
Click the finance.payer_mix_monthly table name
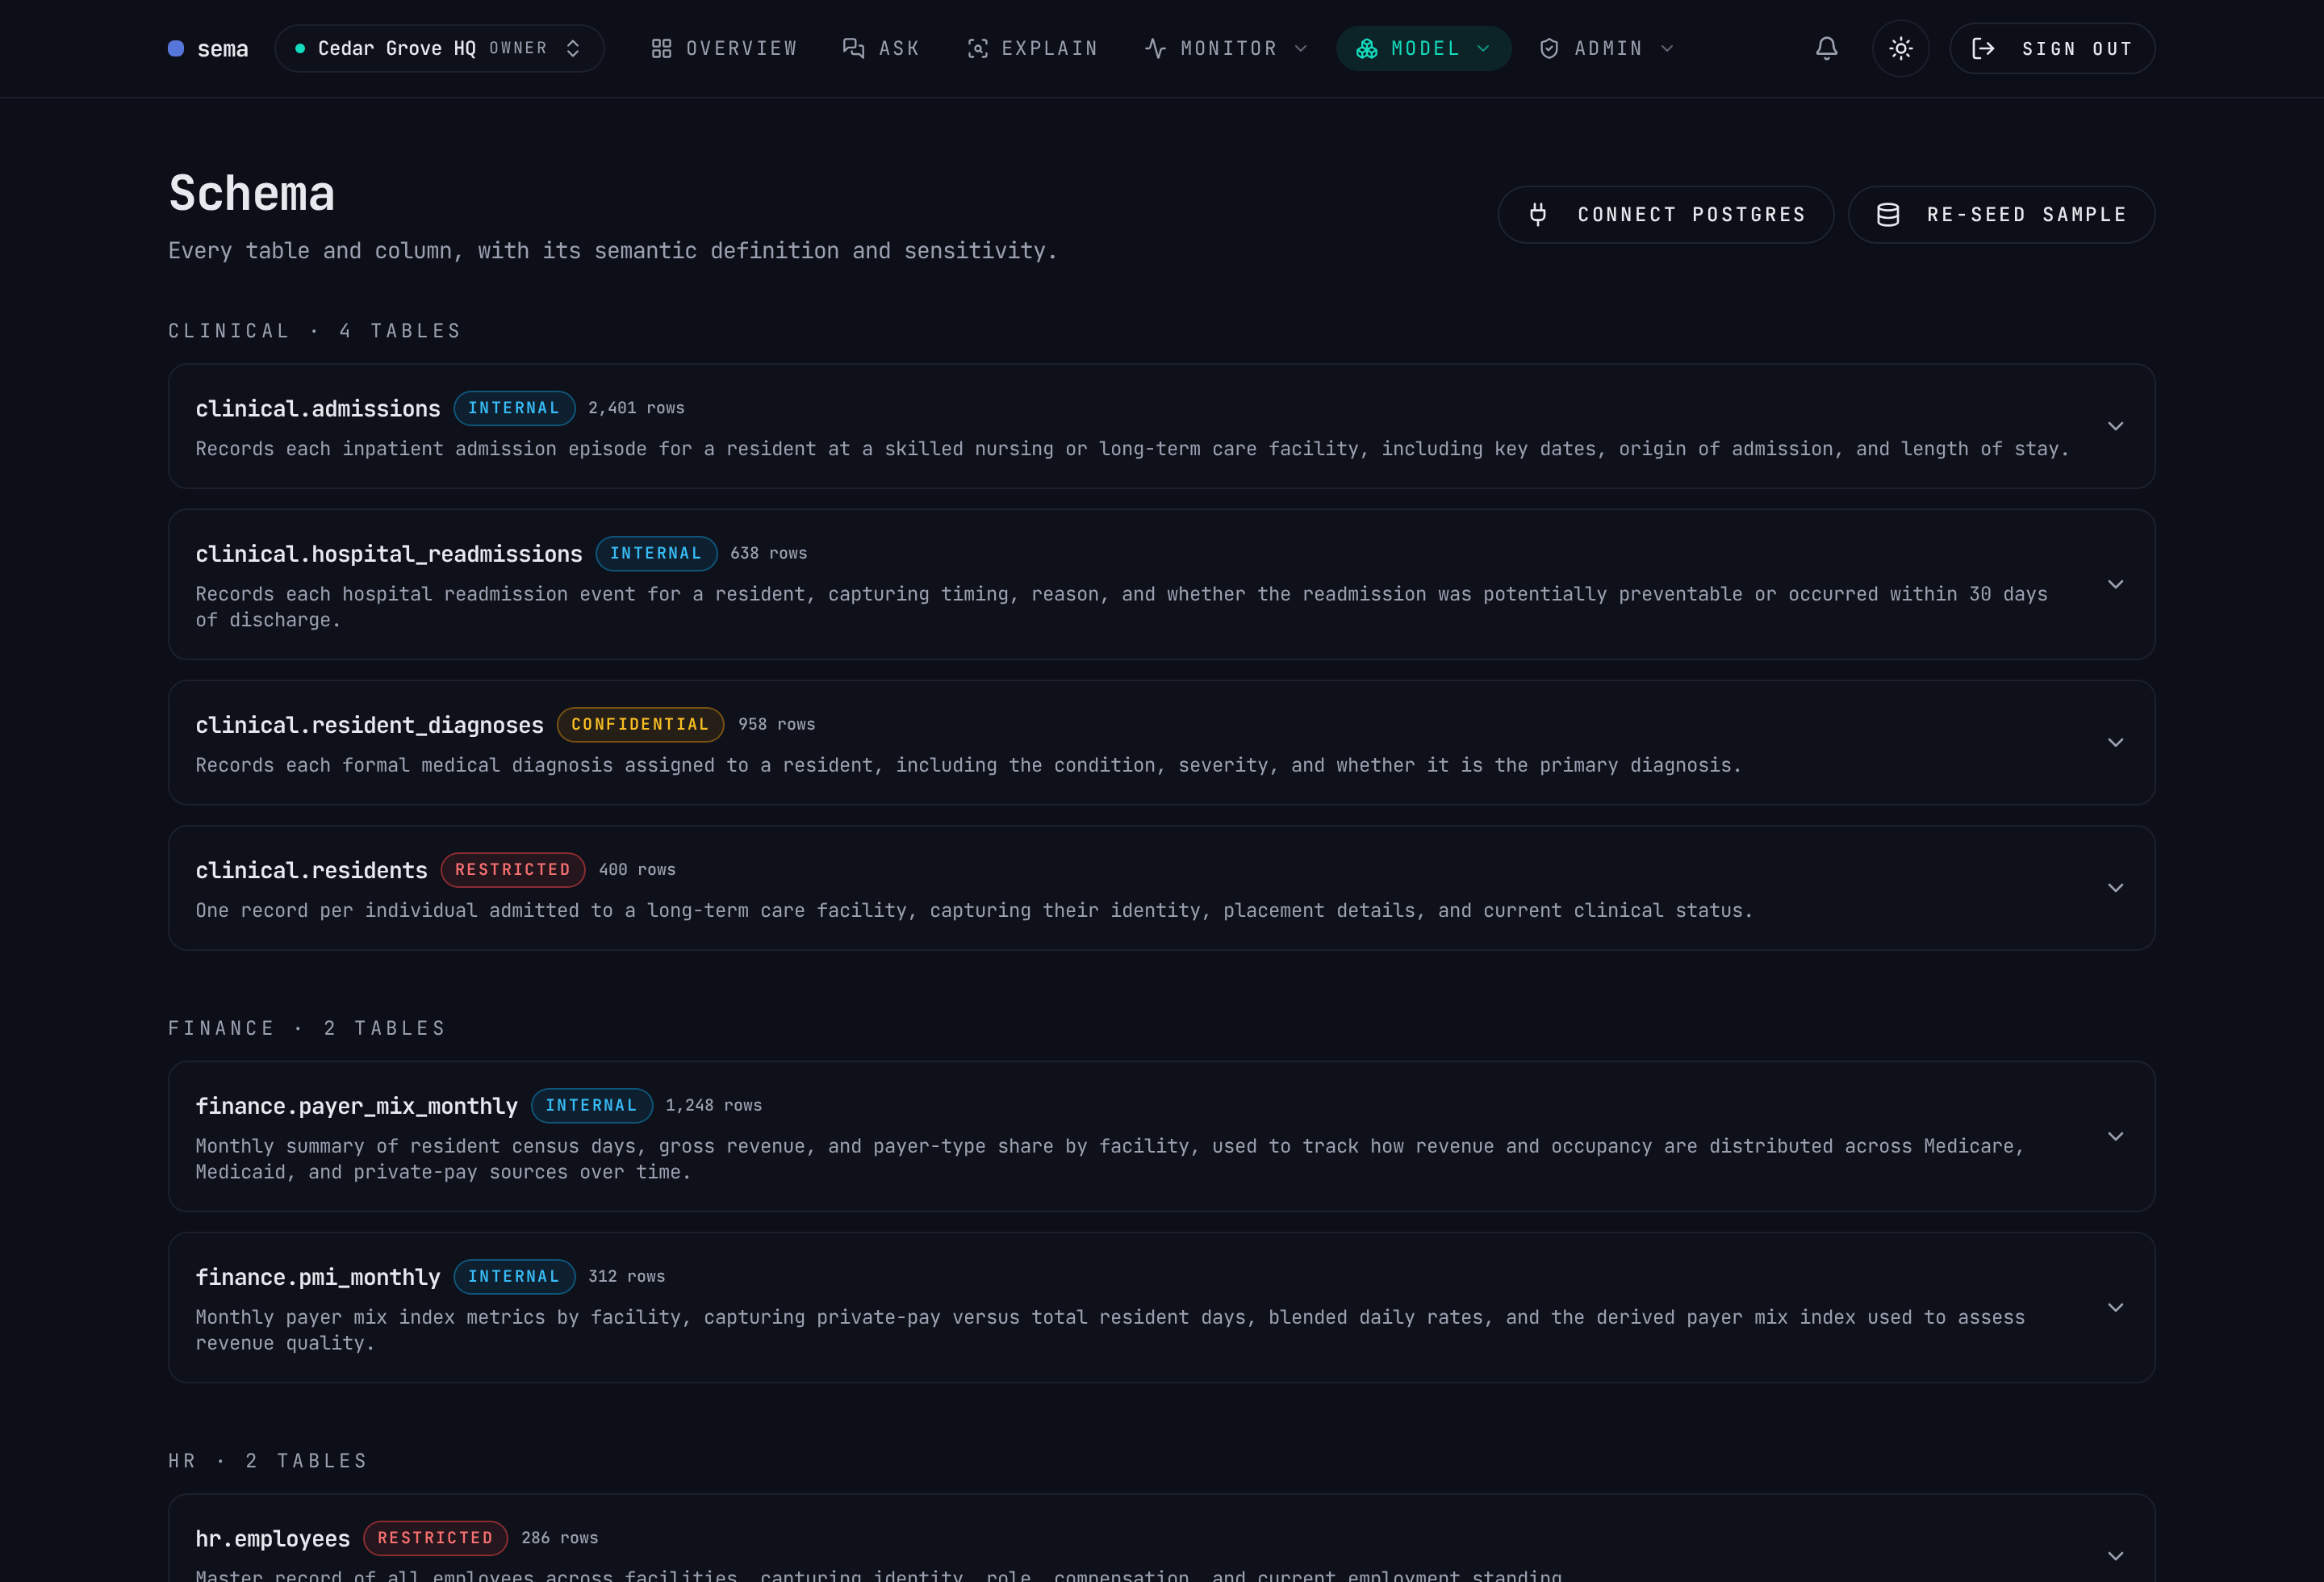click(357, 1106)
